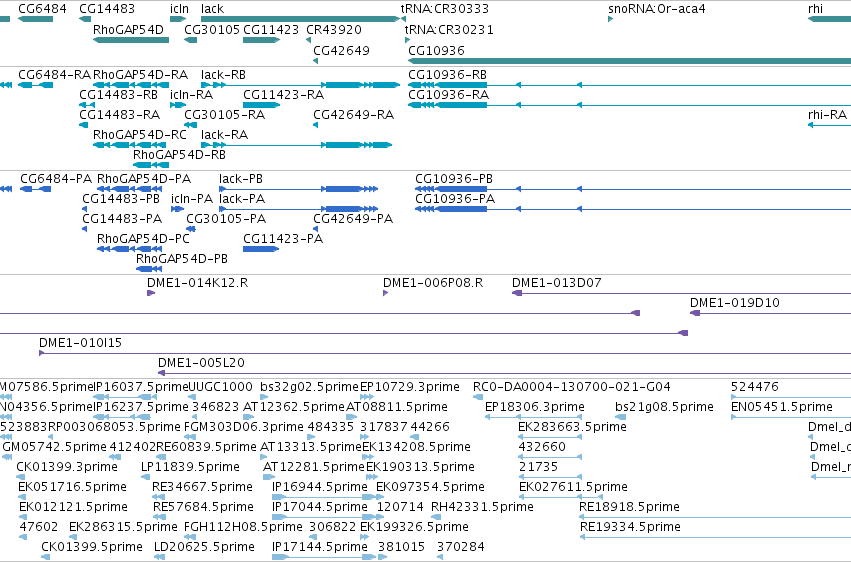This screenshot has height=562, width=851.
Task: Click transcript CG10936-RB label
Action: (x=448, y=74)
